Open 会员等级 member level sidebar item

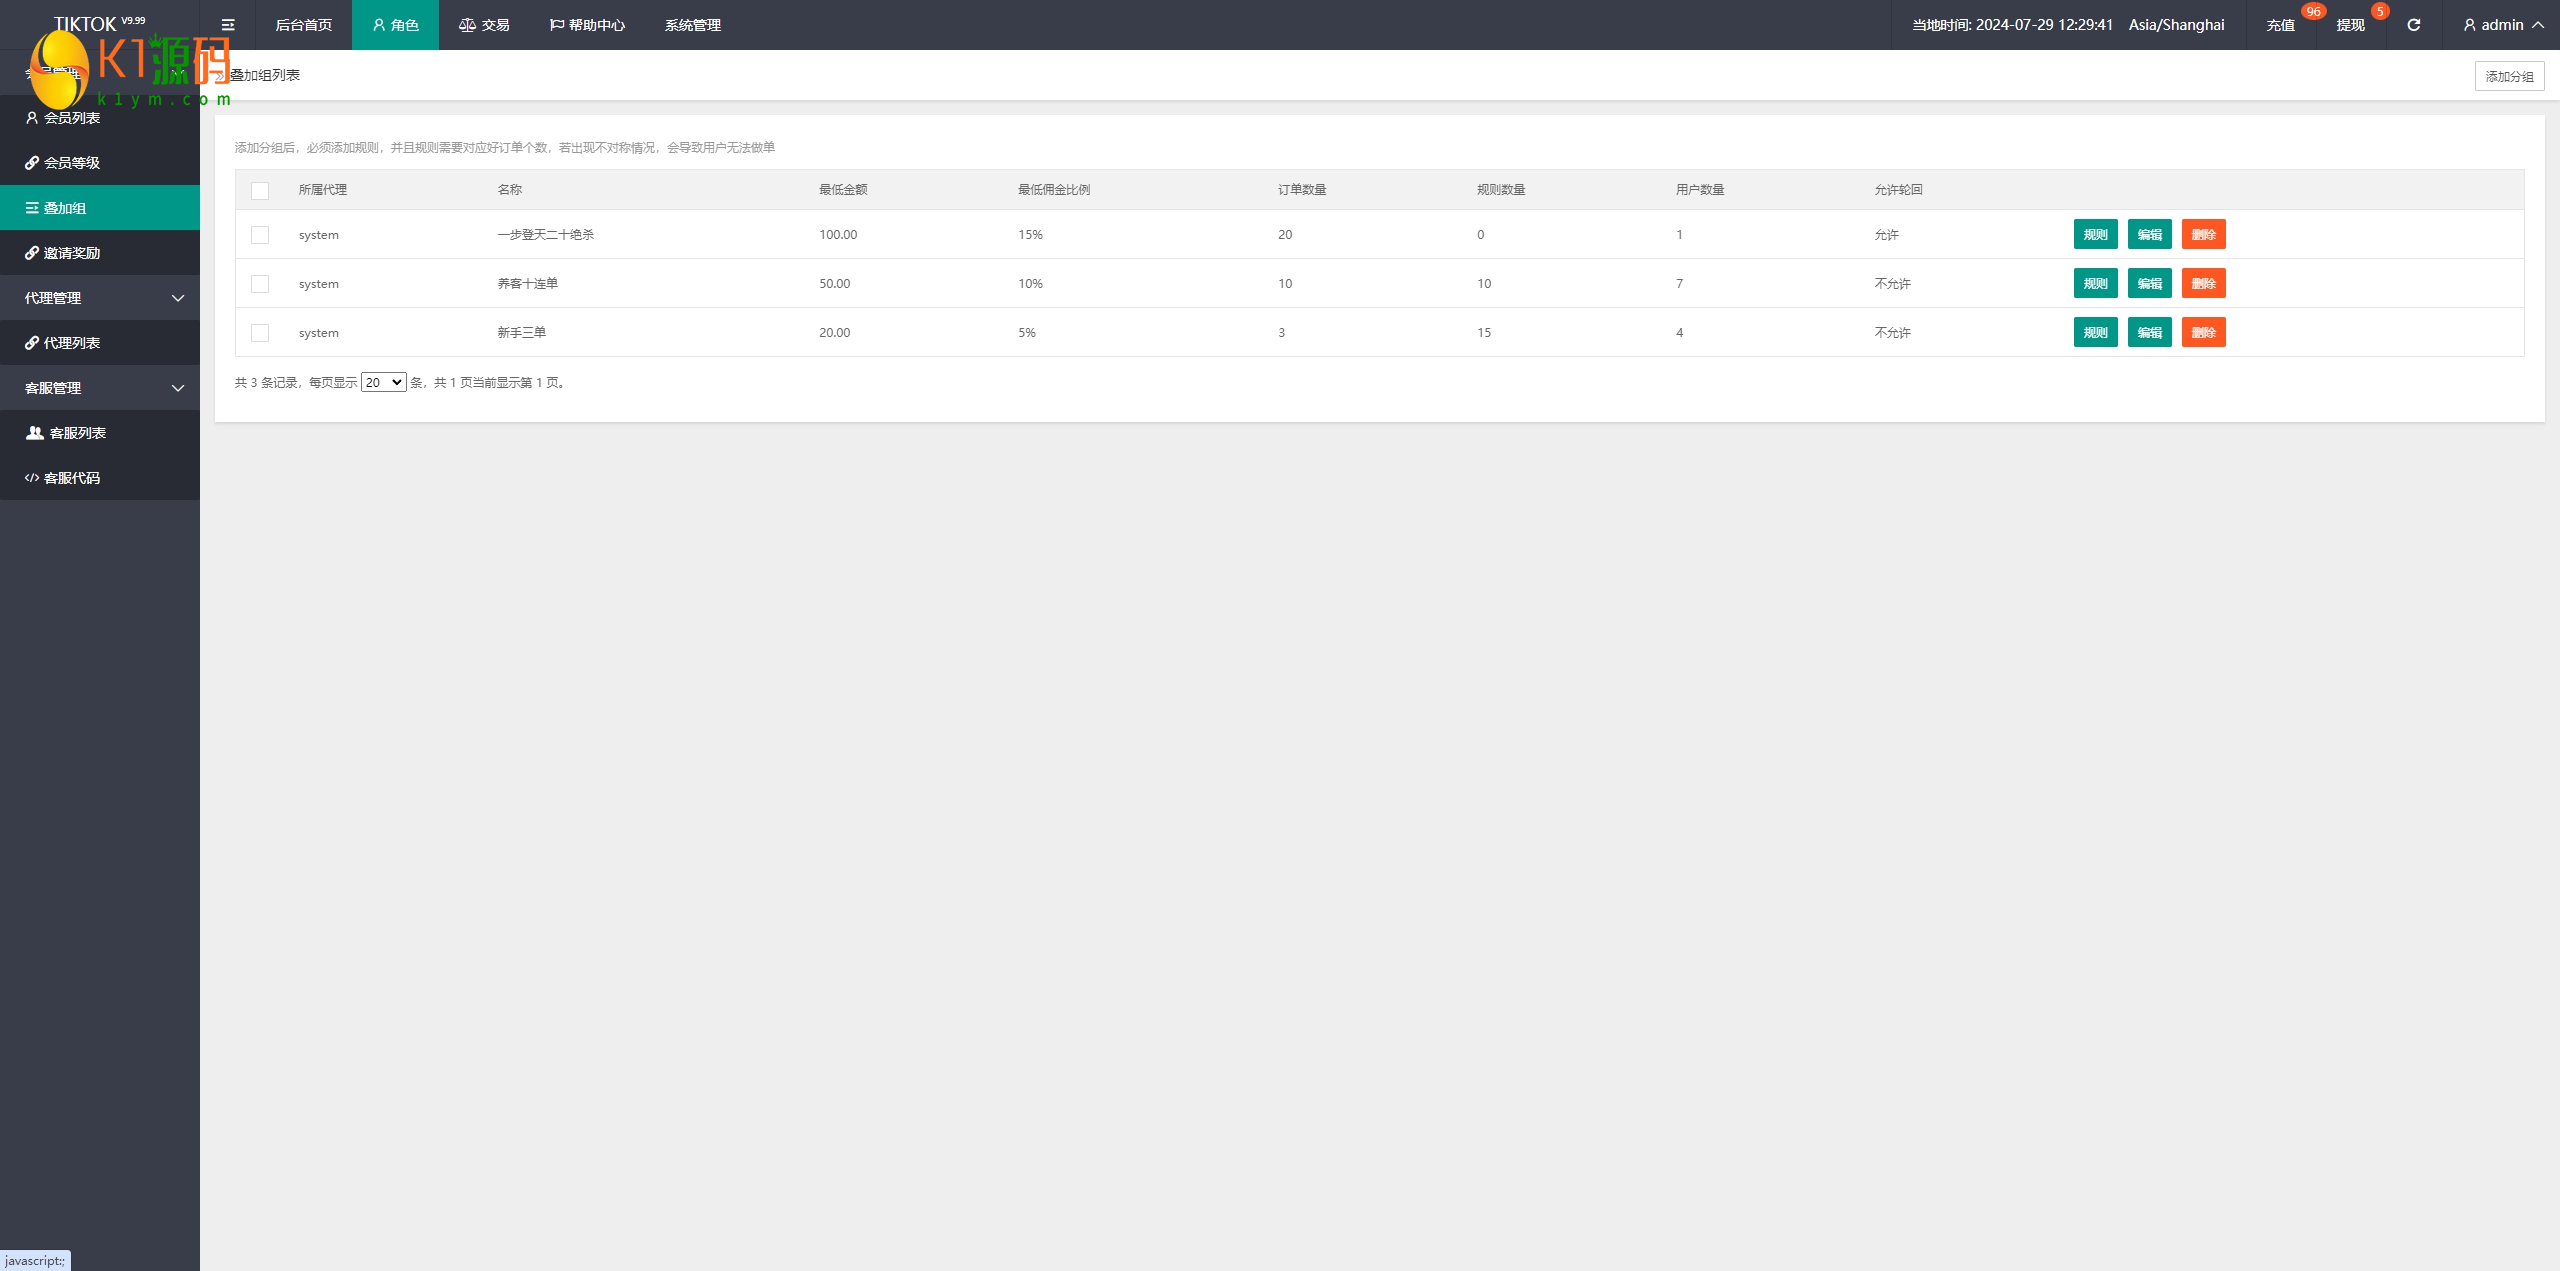click(72, 163)
